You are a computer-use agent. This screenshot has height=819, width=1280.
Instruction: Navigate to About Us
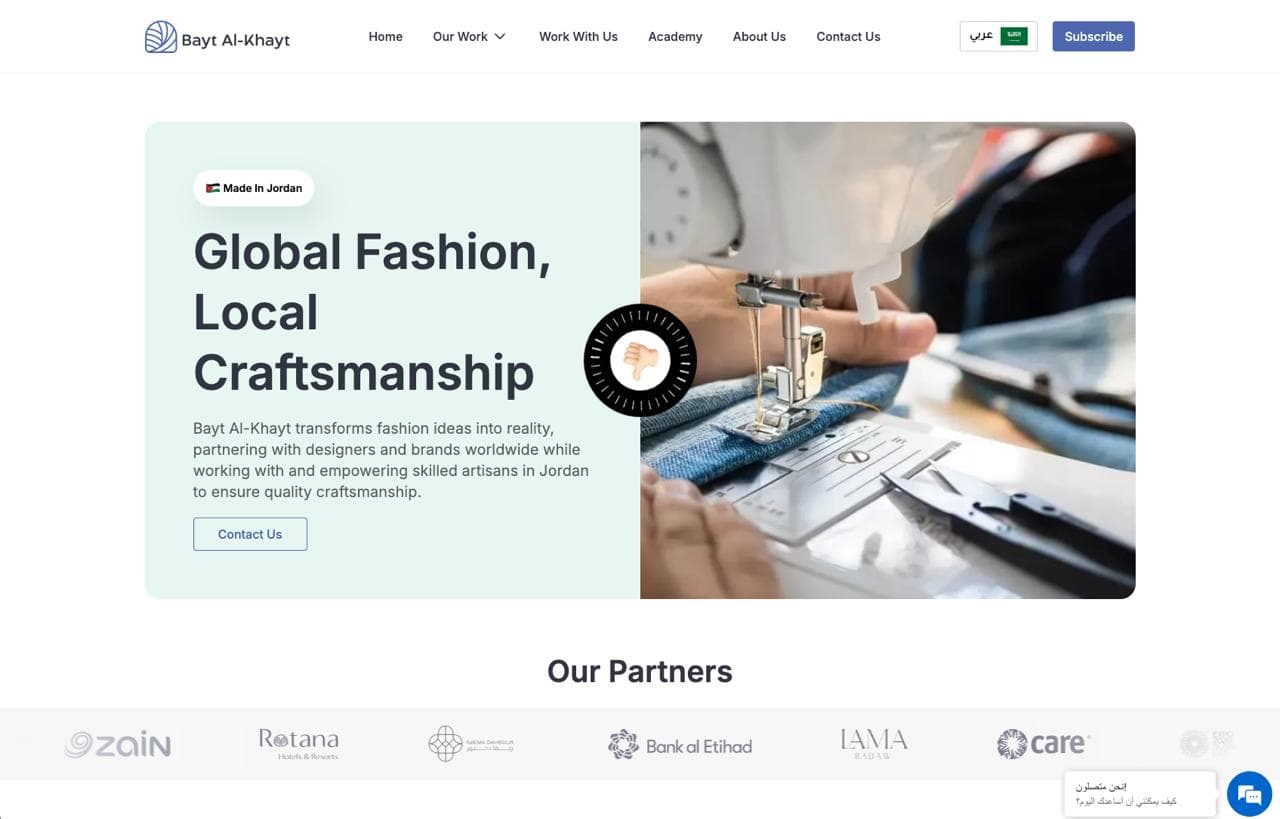pos(759,37)
